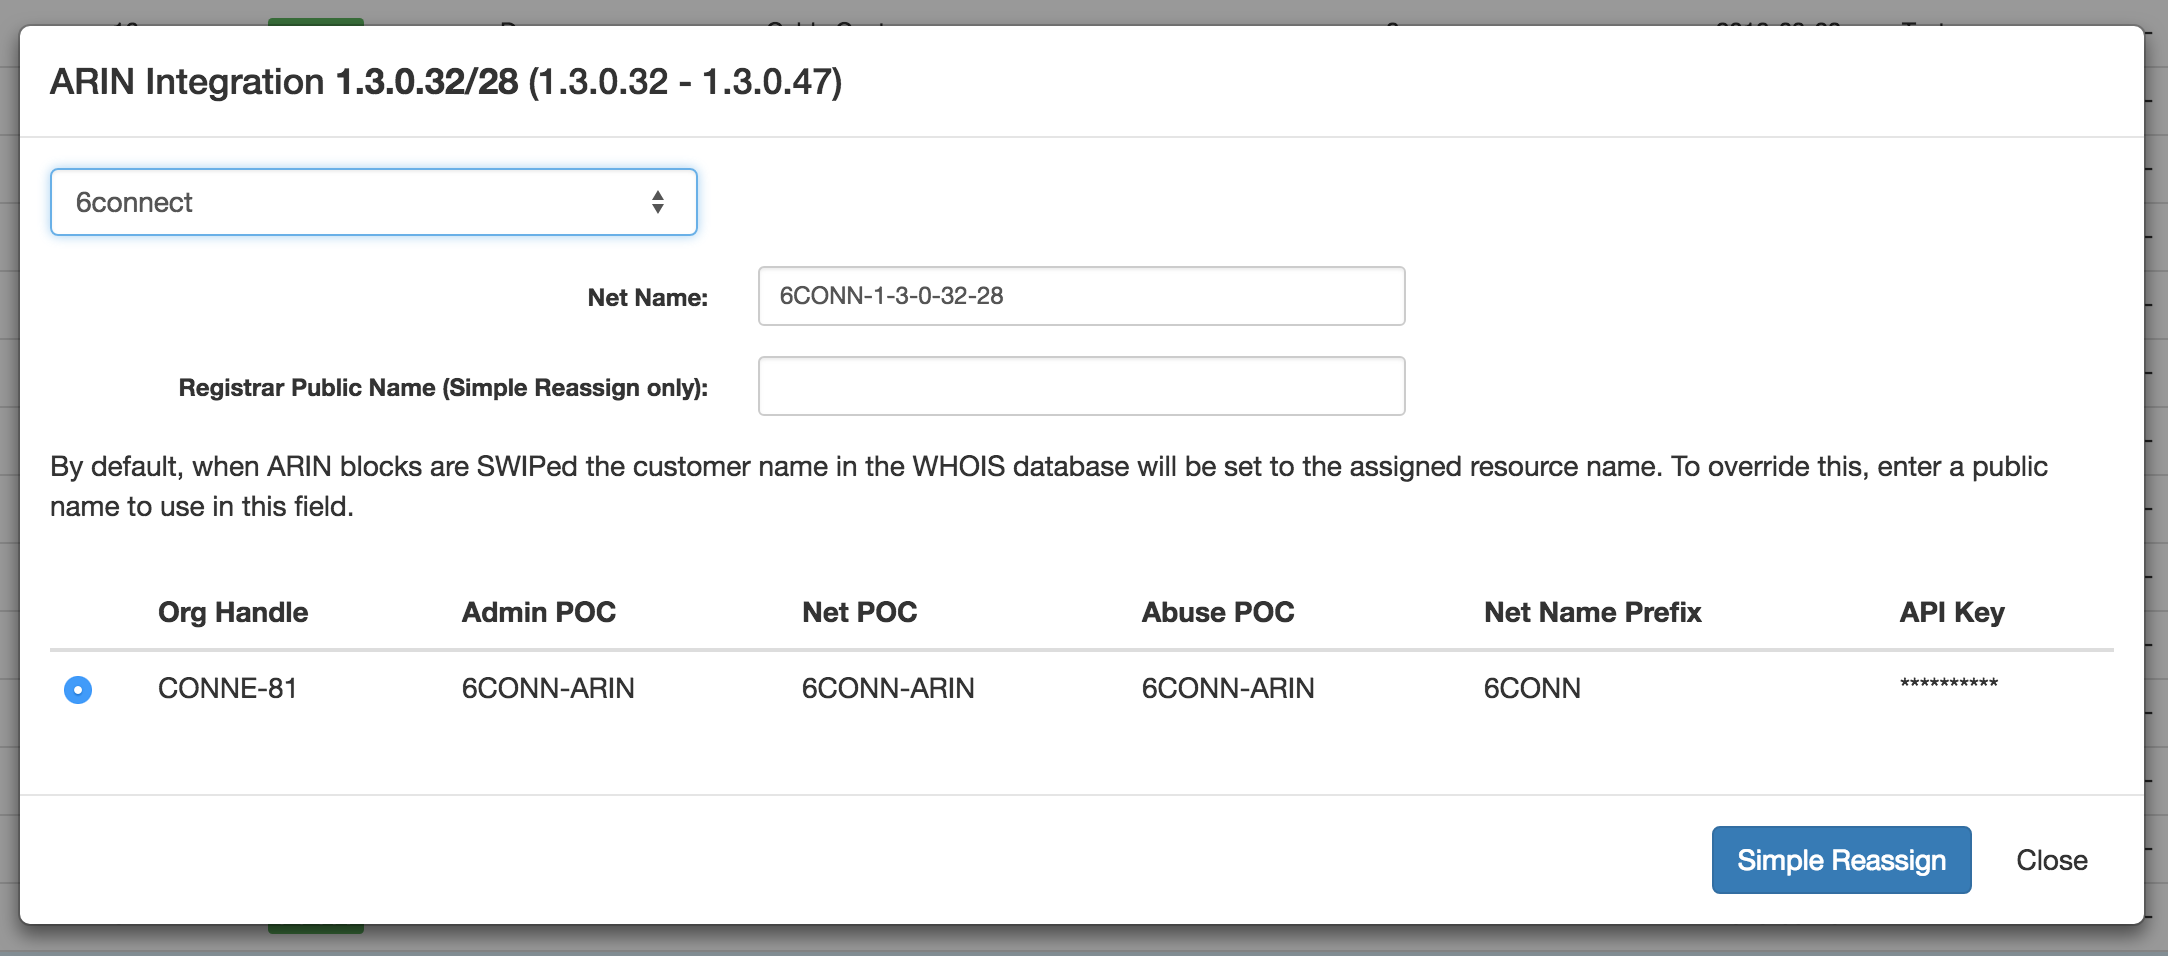The image size is (2168, 956).
Task: Click the Abuse POC column header
Action: [x=1218, y=612]
